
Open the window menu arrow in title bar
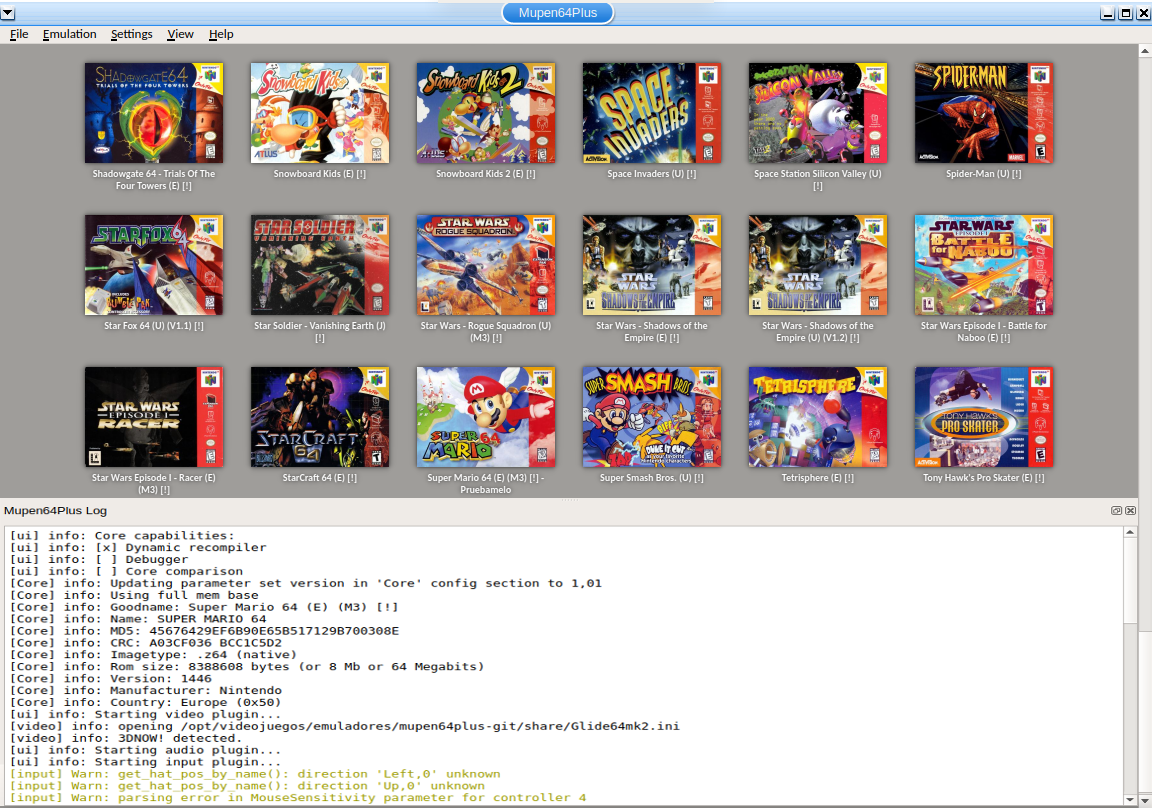[x=7, y=13]
